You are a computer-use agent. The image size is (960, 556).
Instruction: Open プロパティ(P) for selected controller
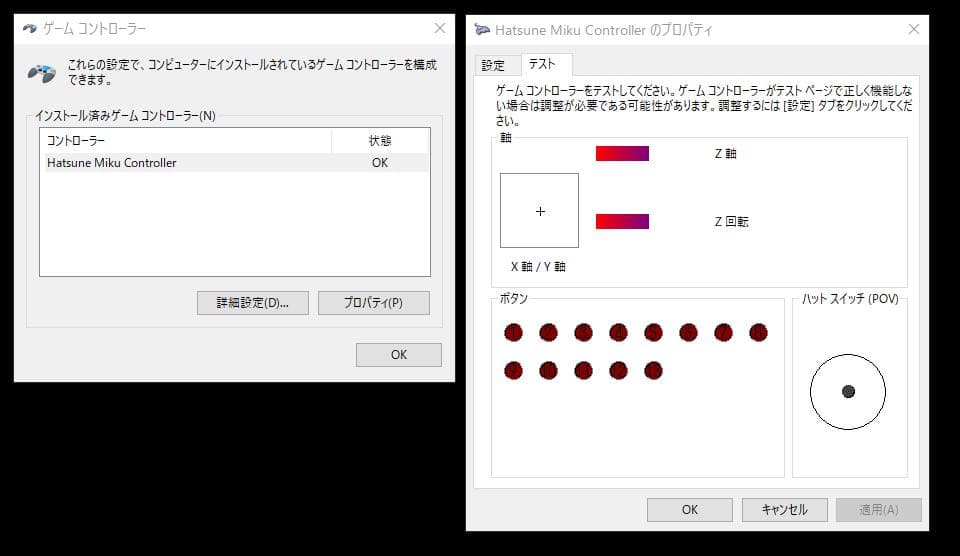(373, 302)
